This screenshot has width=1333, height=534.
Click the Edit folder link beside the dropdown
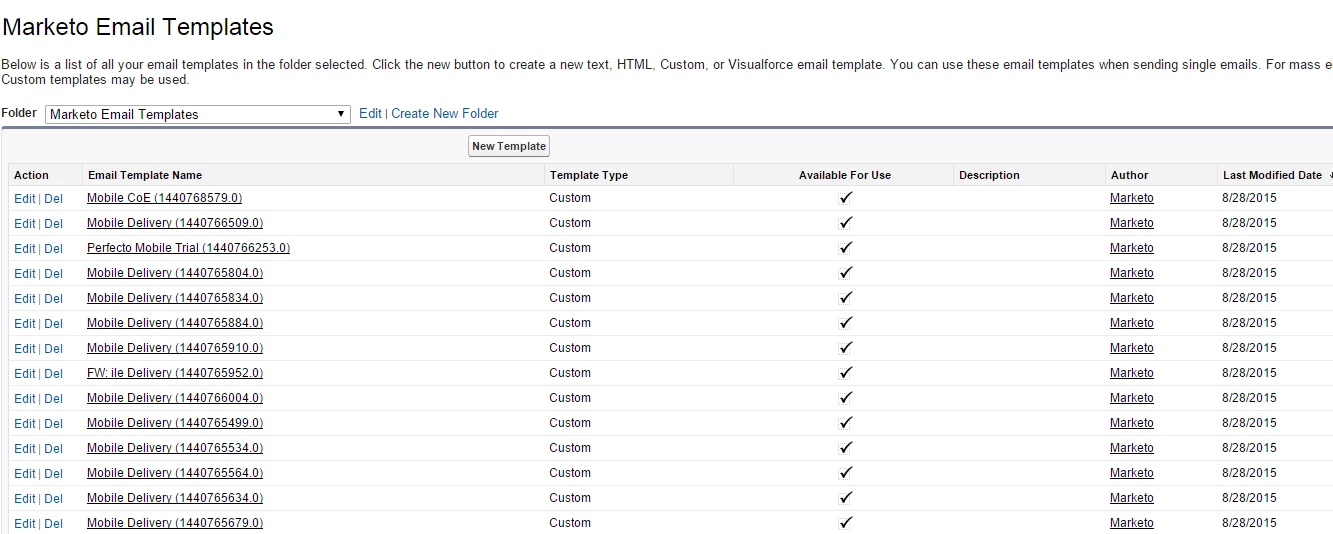point(370,114)
